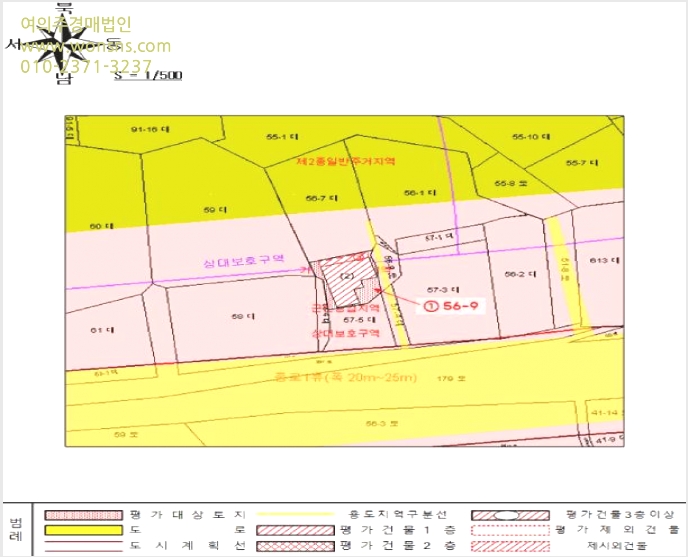Select parcel label 56-2 대

520,274
